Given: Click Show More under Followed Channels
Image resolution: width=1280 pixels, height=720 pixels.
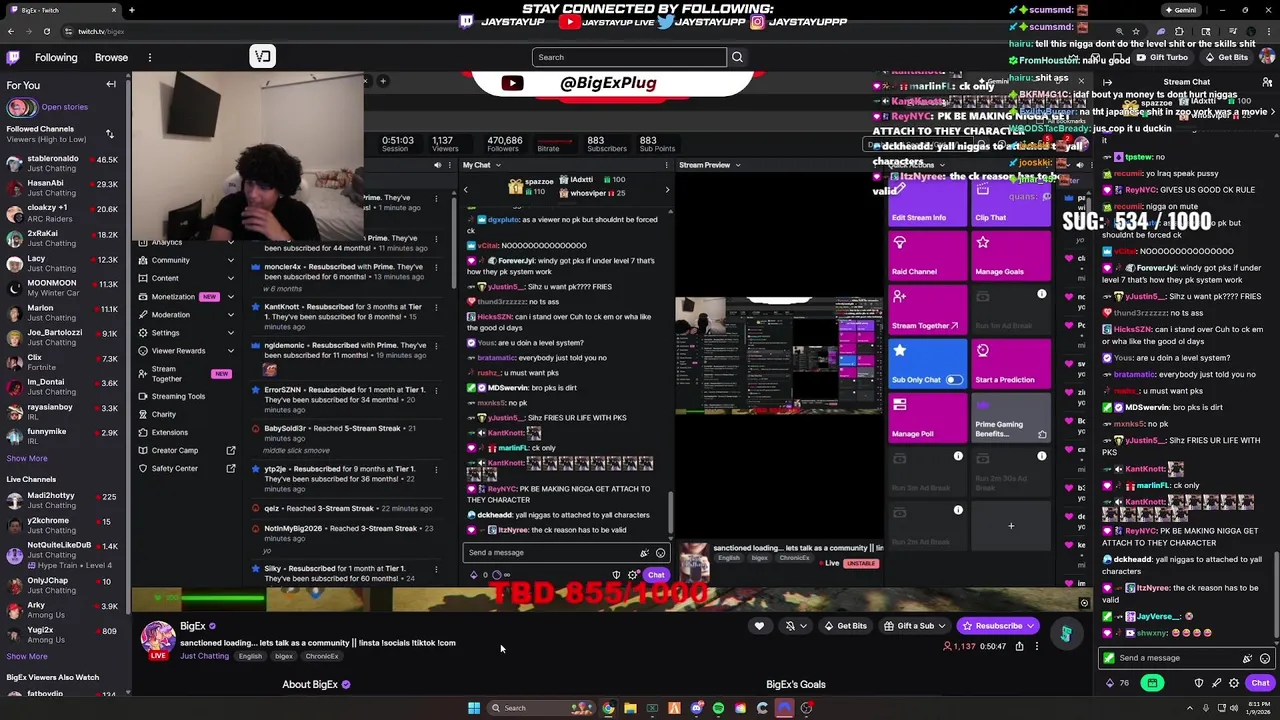Looking at the screenshot, I should click(x=27, y=458).
